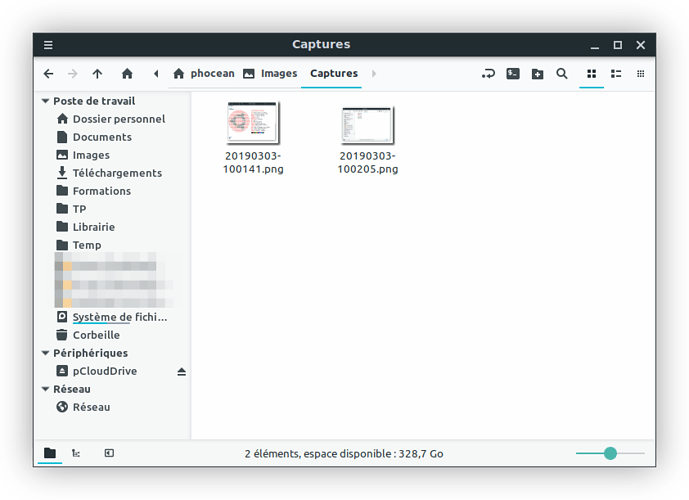Switch to icon view
The image size is (689, 500).
click(x=591, y=74)
